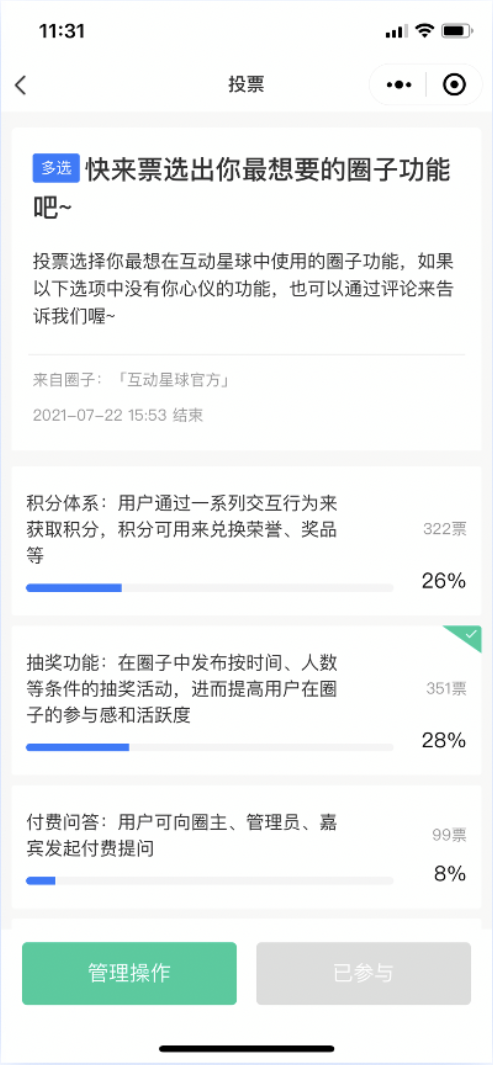
Task: Tap the poll title 快来票选出你最想要的圈子功能吧
Action: (x=243, y=187)
